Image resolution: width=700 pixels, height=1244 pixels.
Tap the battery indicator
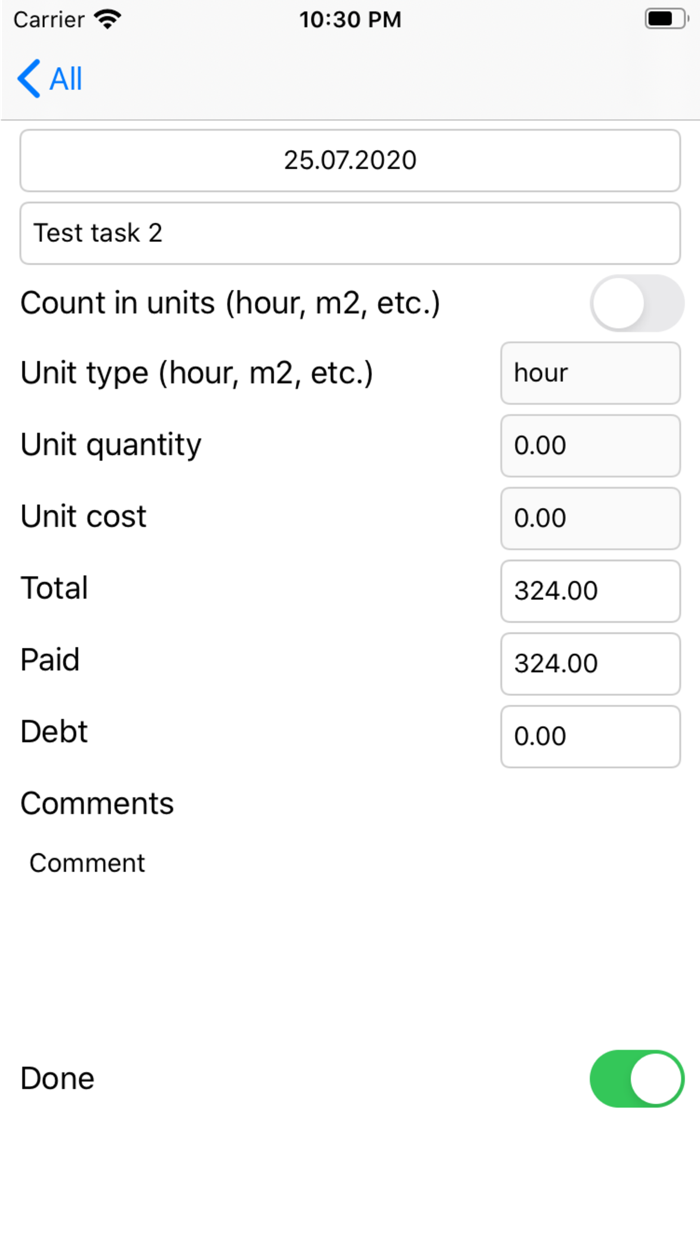coord(663,17)
